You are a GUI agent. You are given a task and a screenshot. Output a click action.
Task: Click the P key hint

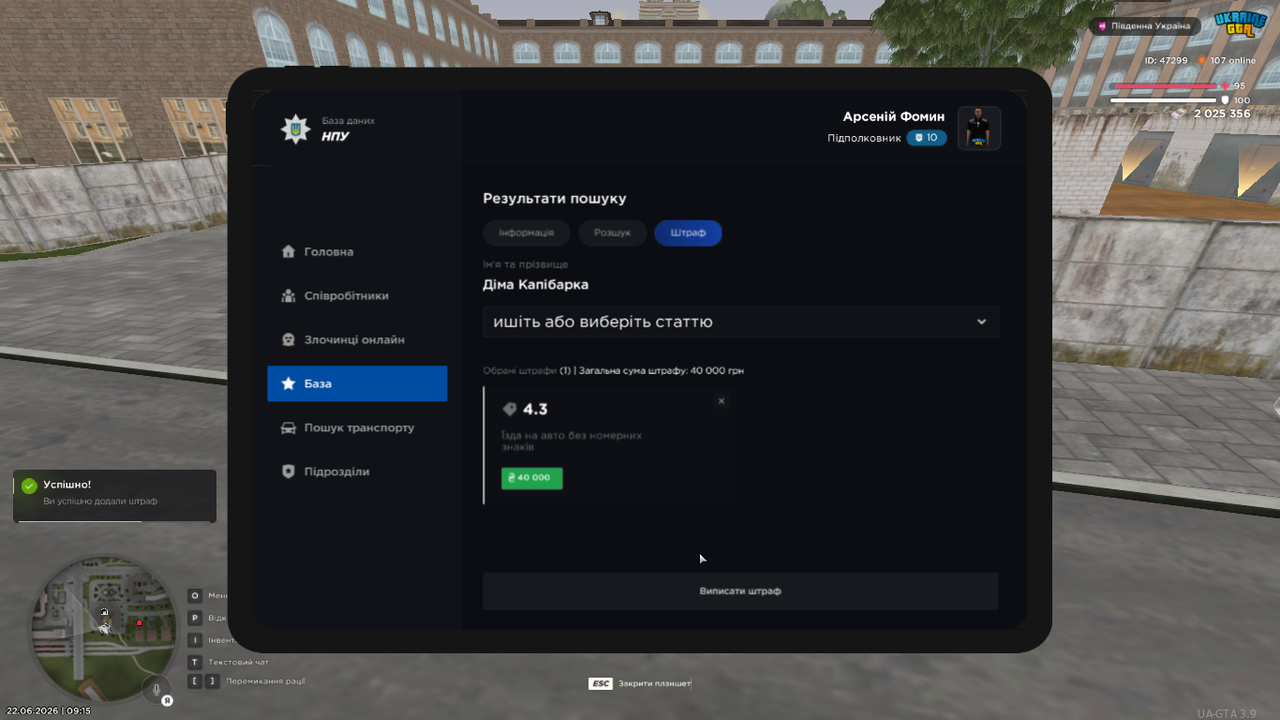195,618
